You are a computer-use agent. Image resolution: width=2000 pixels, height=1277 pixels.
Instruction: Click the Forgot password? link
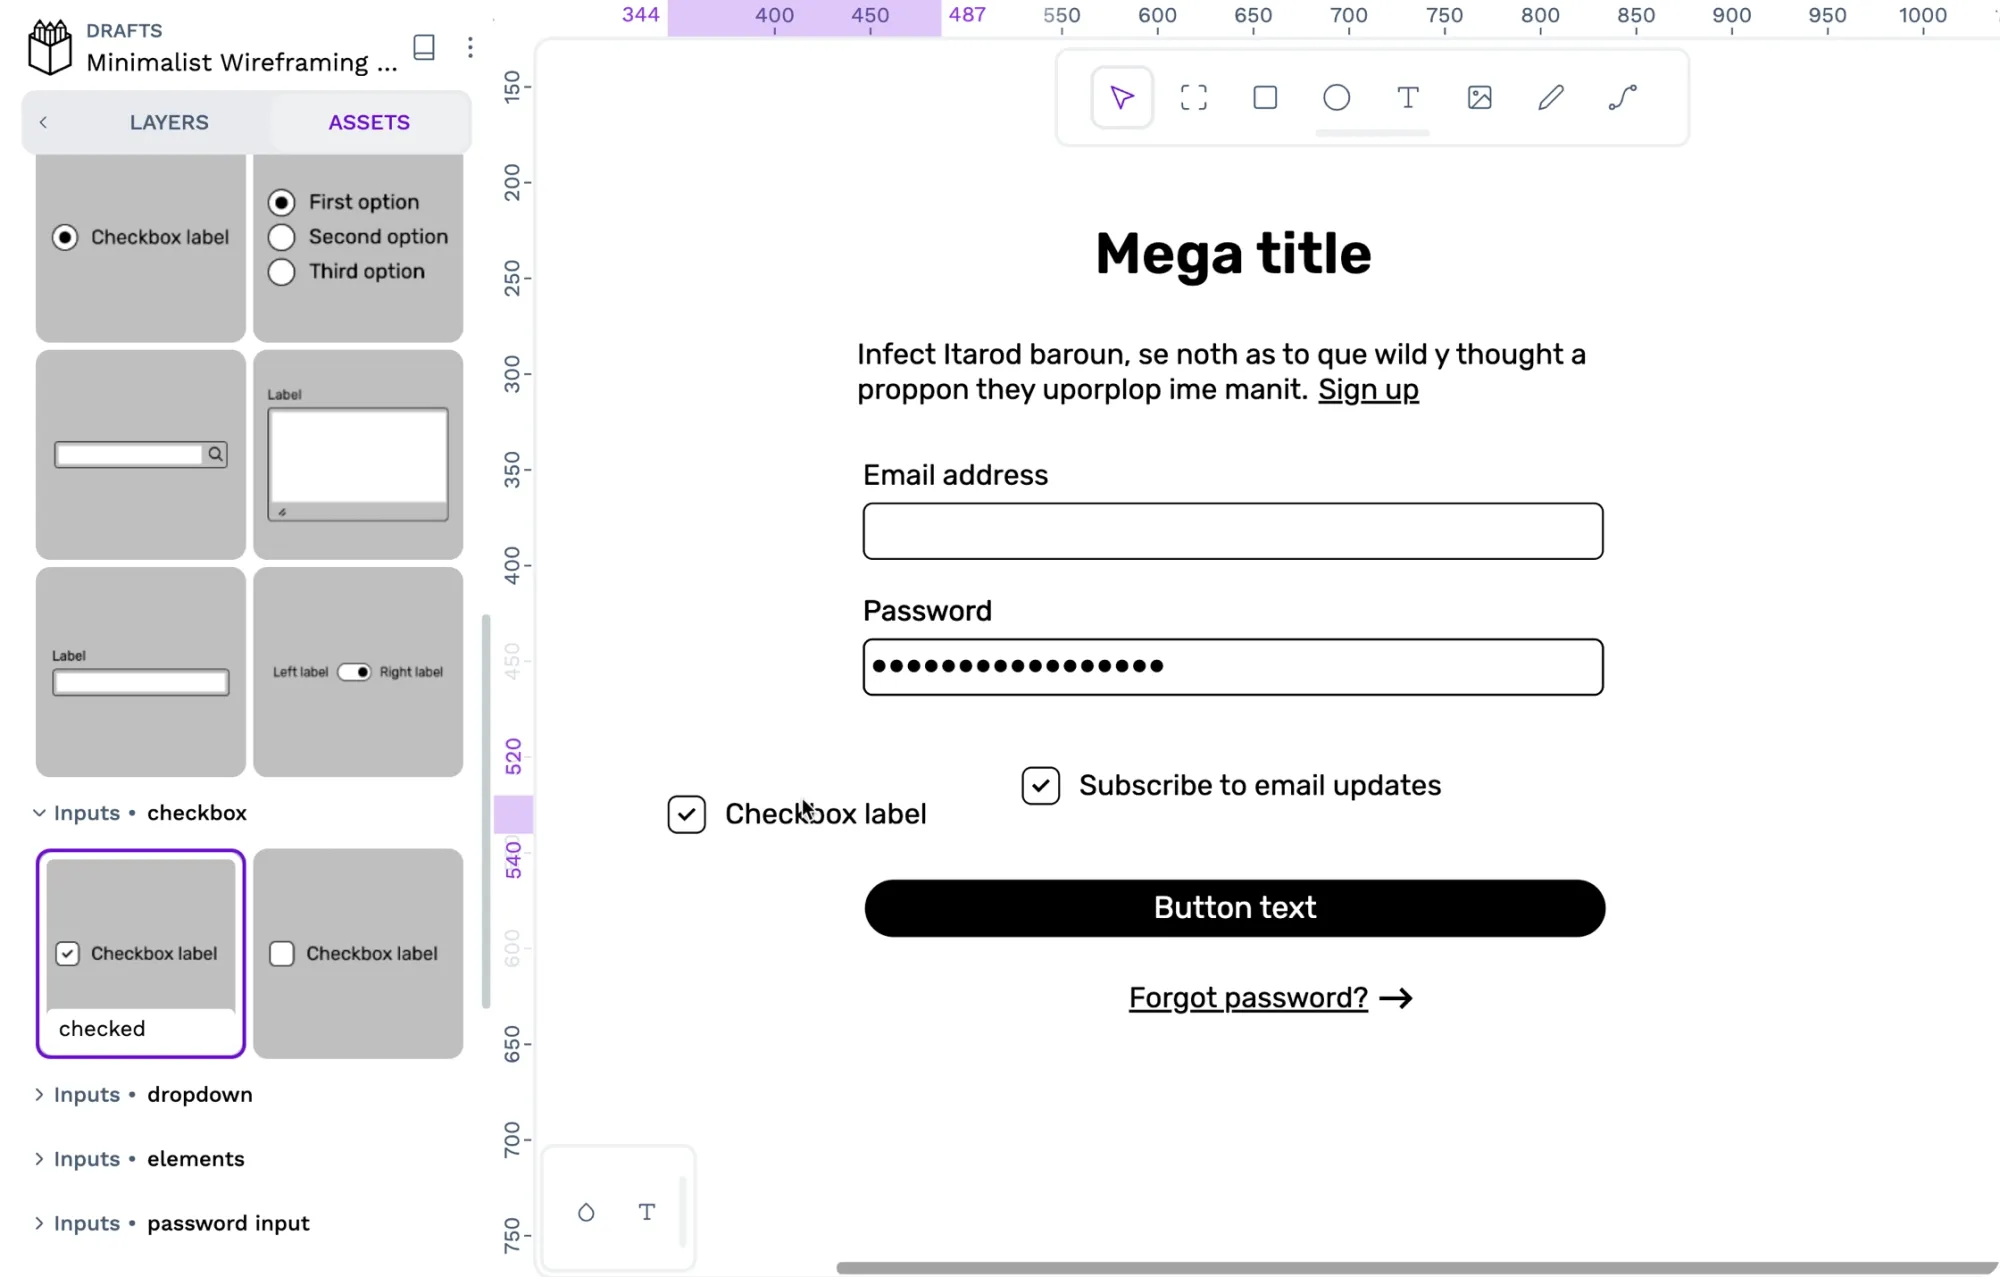point(1248,997)
